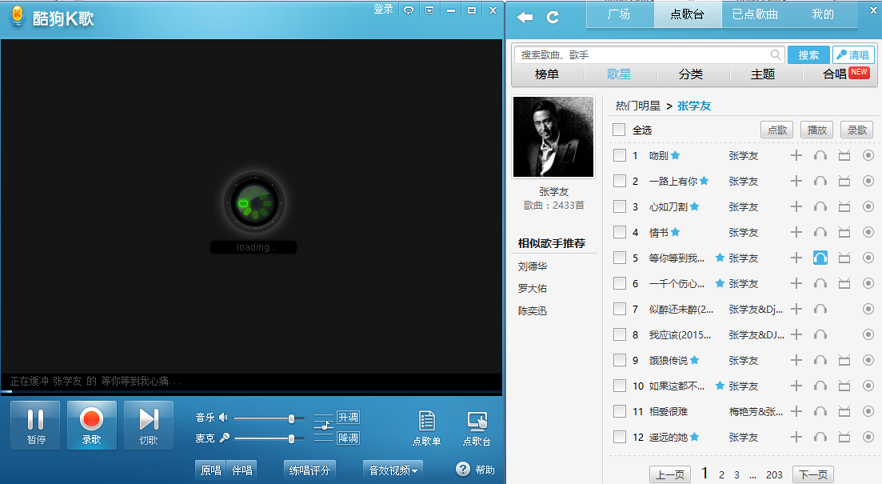The width and height of the screenshot is (882, 484).
Task: Click the 热门明星 breadcrumb link
Action: coord(638,106)
